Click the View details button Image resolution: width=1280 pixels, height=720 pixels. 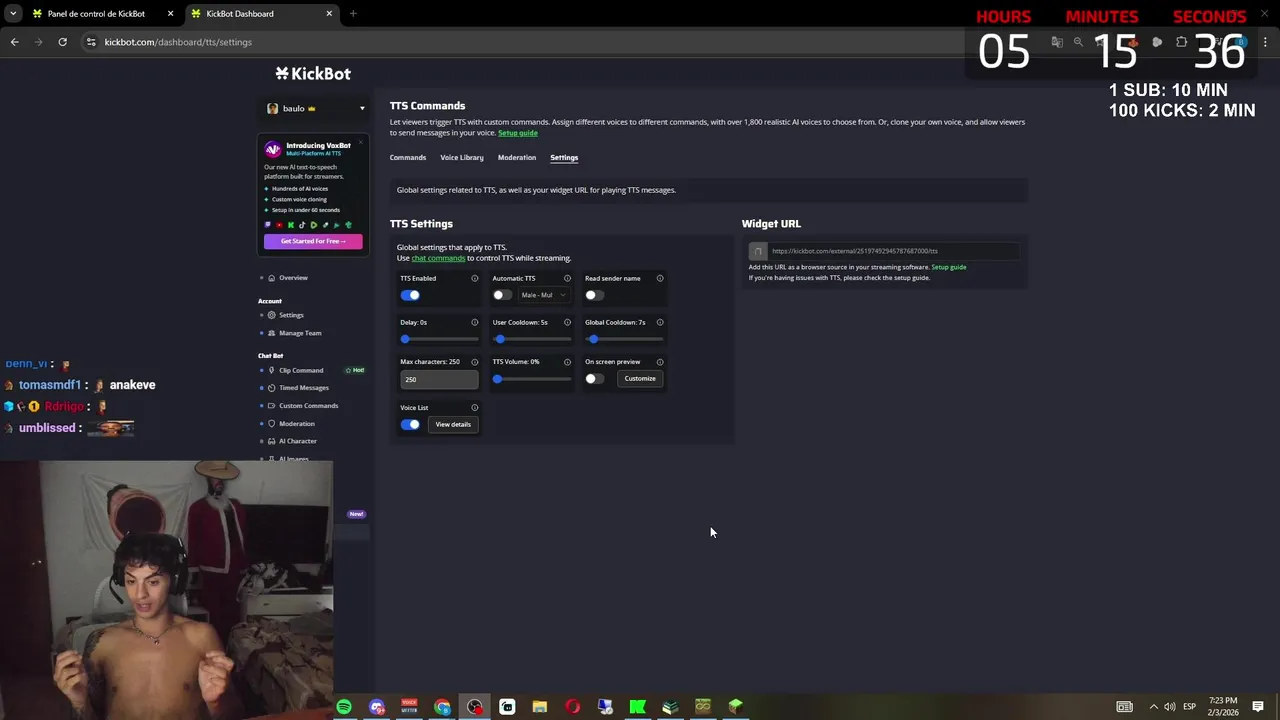click(x=453, y=424)
